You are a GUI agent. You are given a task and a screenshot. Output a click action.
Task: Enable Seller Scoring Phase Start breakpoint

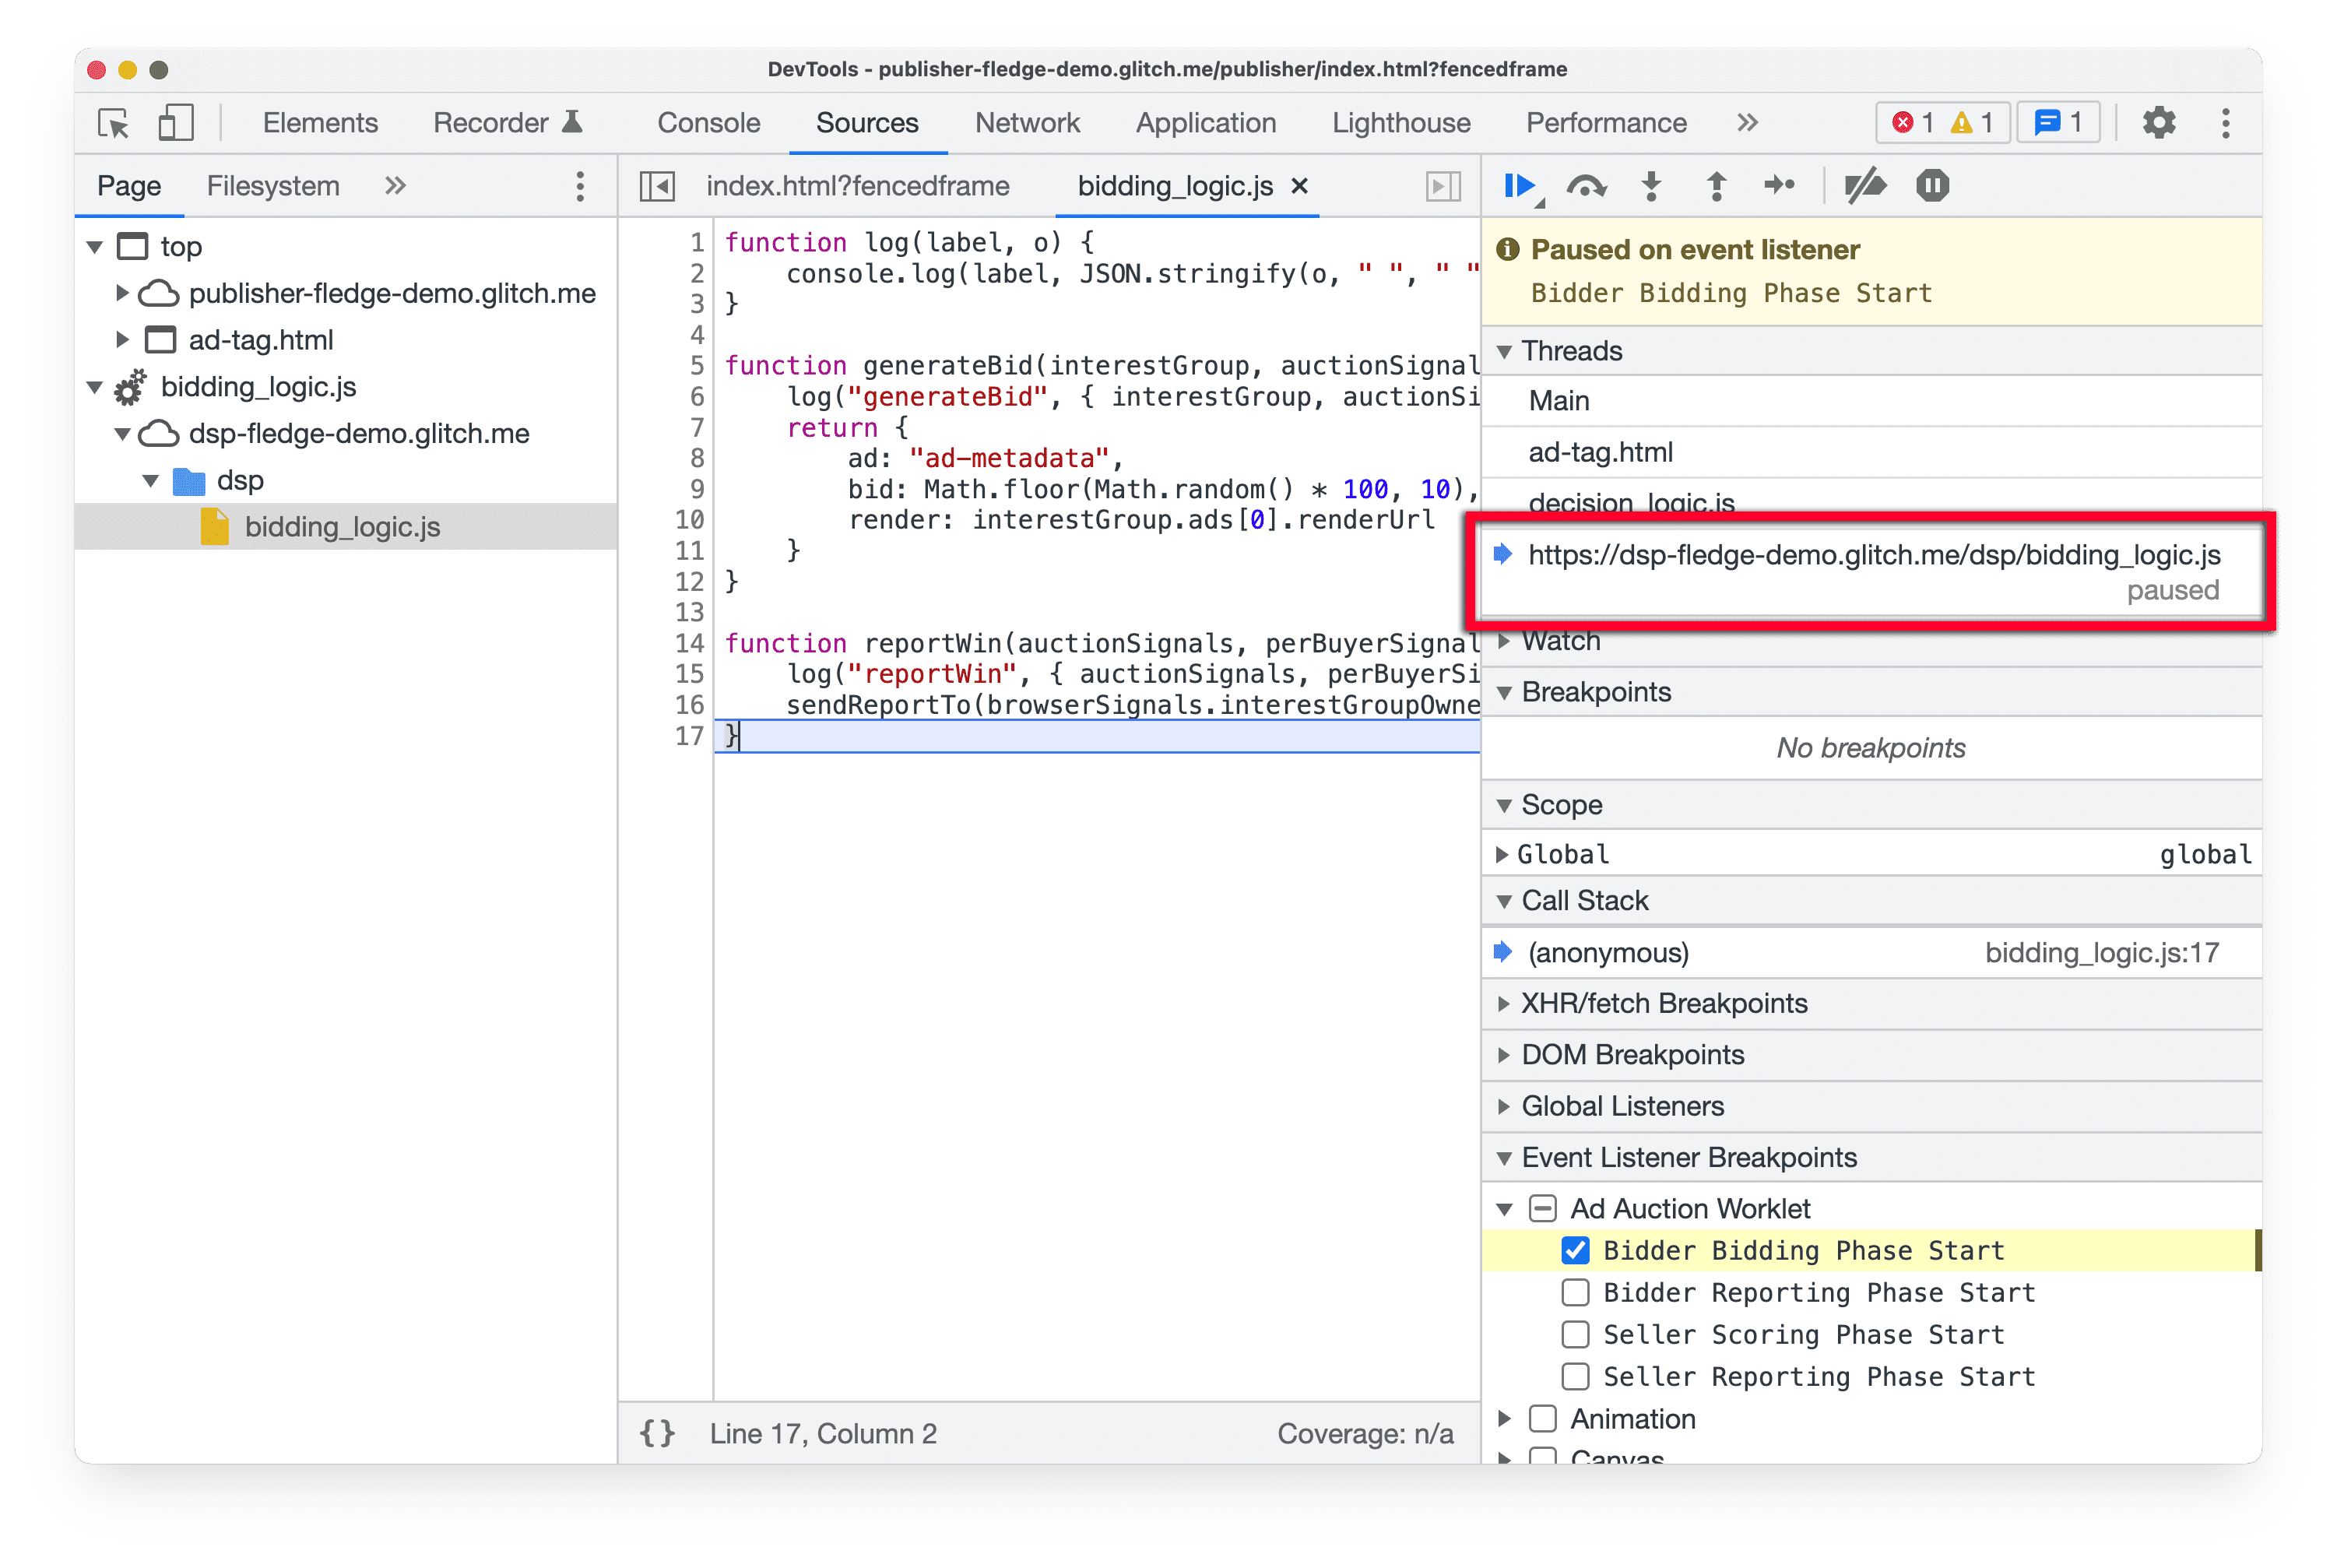[x=1571, y=1335]
